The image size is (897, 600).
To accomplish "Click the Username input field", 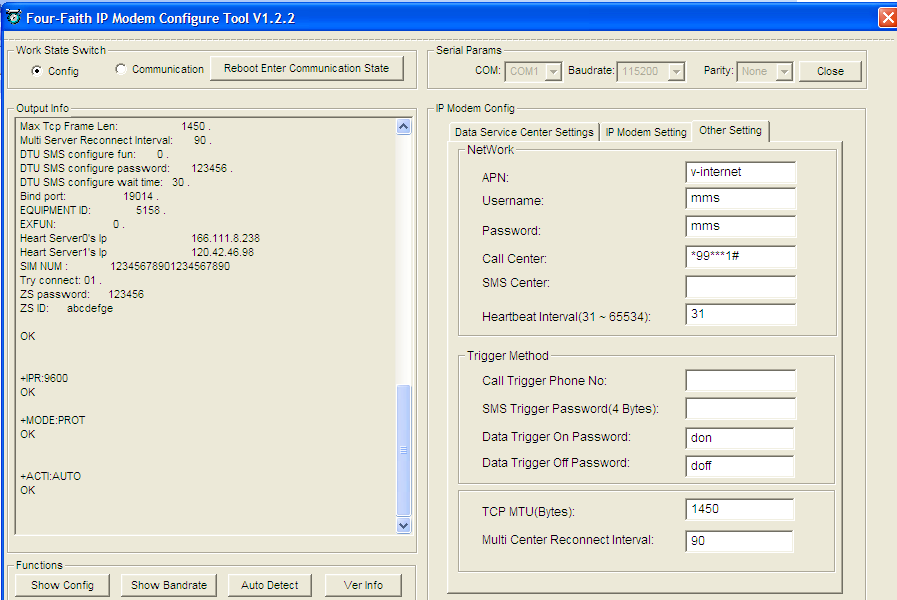I will [740, 198].
